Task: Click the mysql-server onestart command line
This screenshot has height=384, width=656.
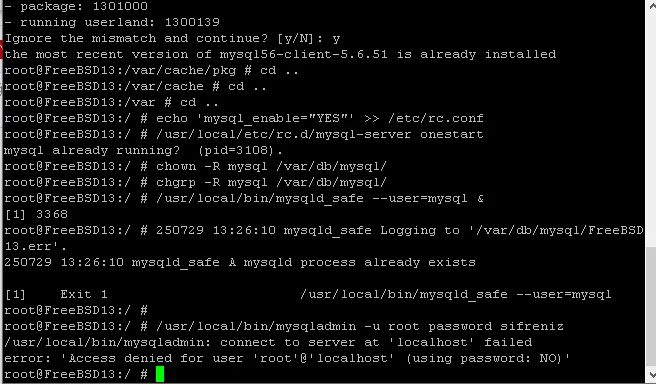Action: pos(244,134)
